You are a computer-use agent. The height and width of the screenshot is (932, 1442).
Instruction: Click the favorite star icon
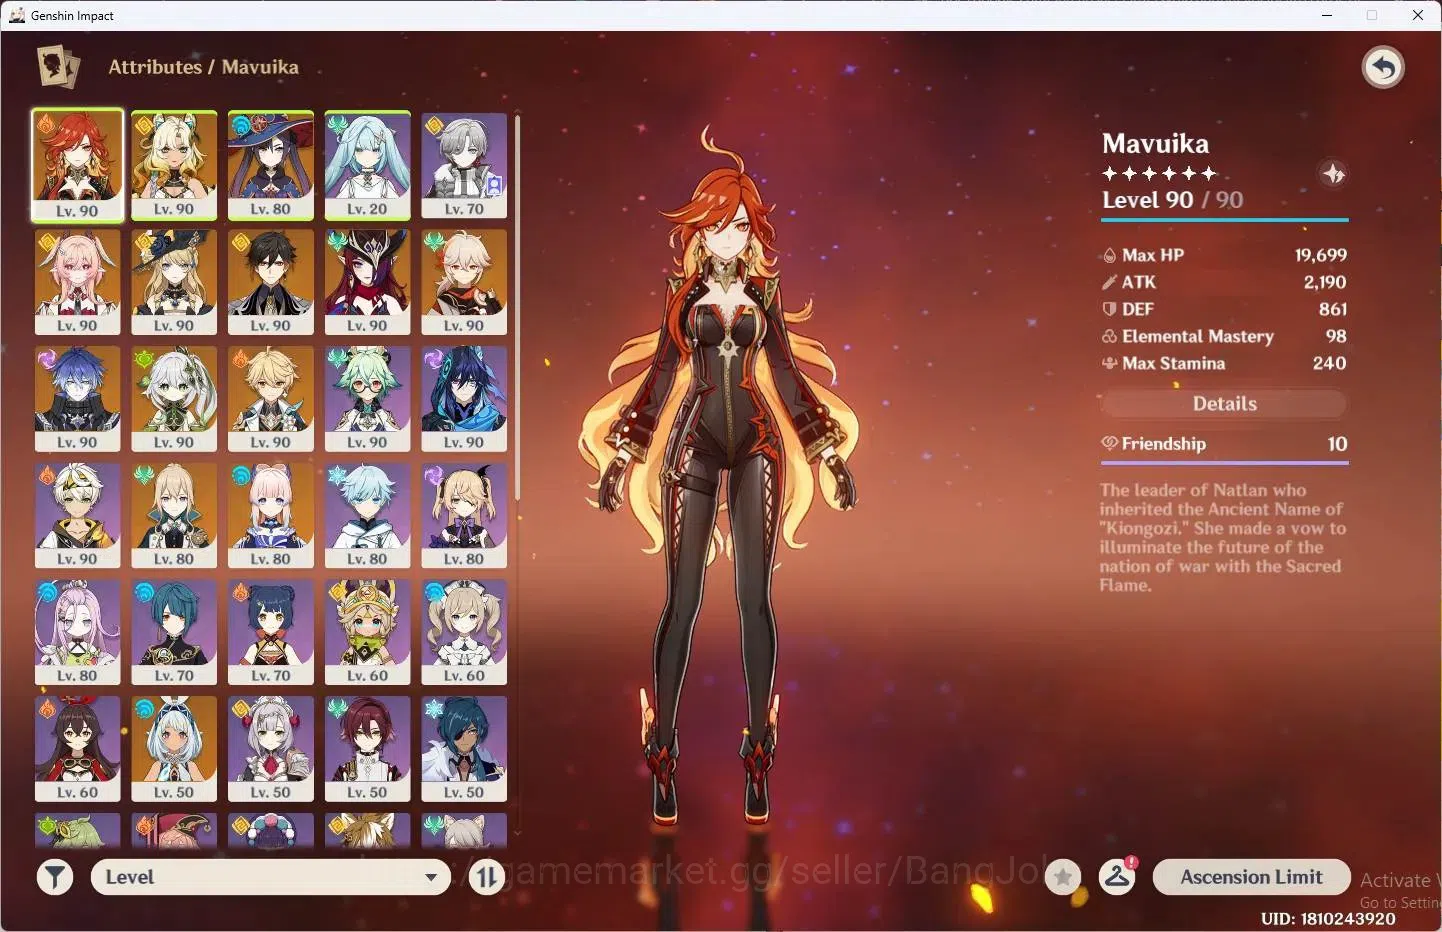point(1063,877)
